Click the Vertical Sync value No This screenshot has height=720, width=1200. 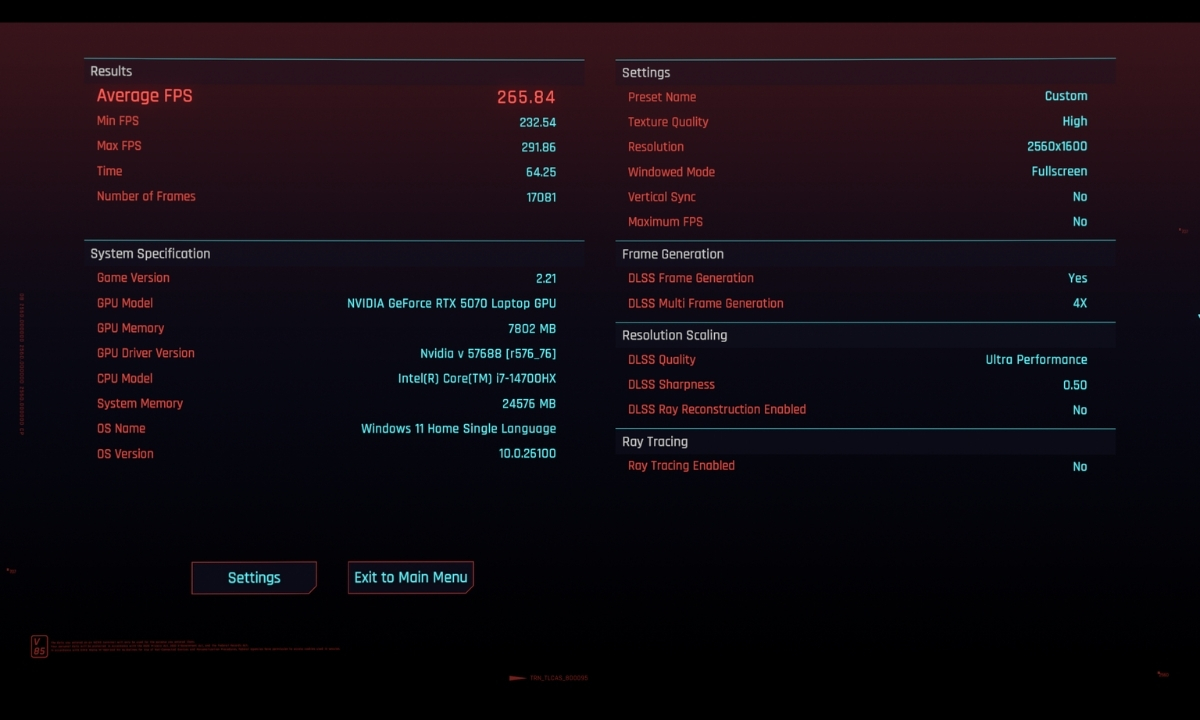click(1080, 197)
